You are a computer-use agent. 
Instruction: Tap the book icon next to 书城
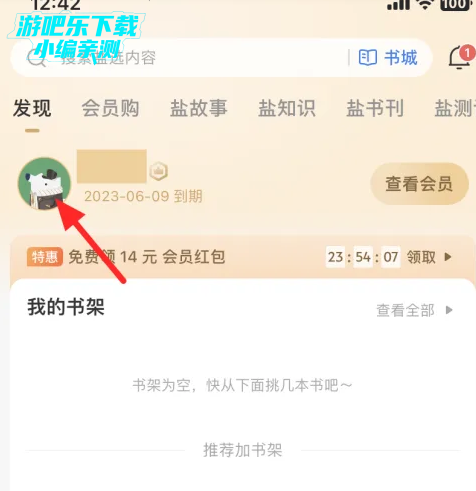[368, 58]
